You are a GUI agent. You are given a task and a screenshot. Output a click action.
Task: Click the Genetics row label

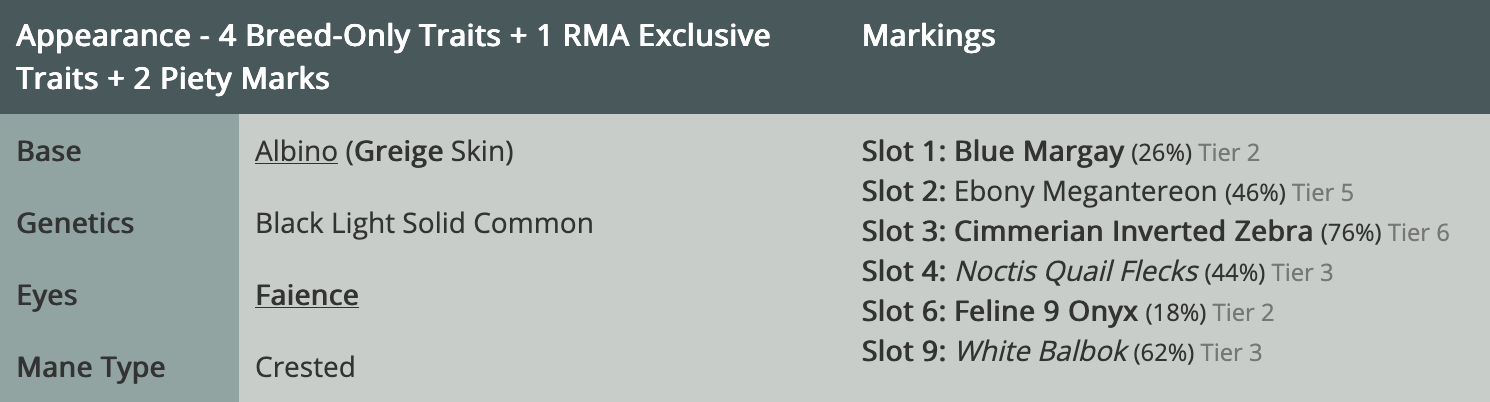(75, 223)
